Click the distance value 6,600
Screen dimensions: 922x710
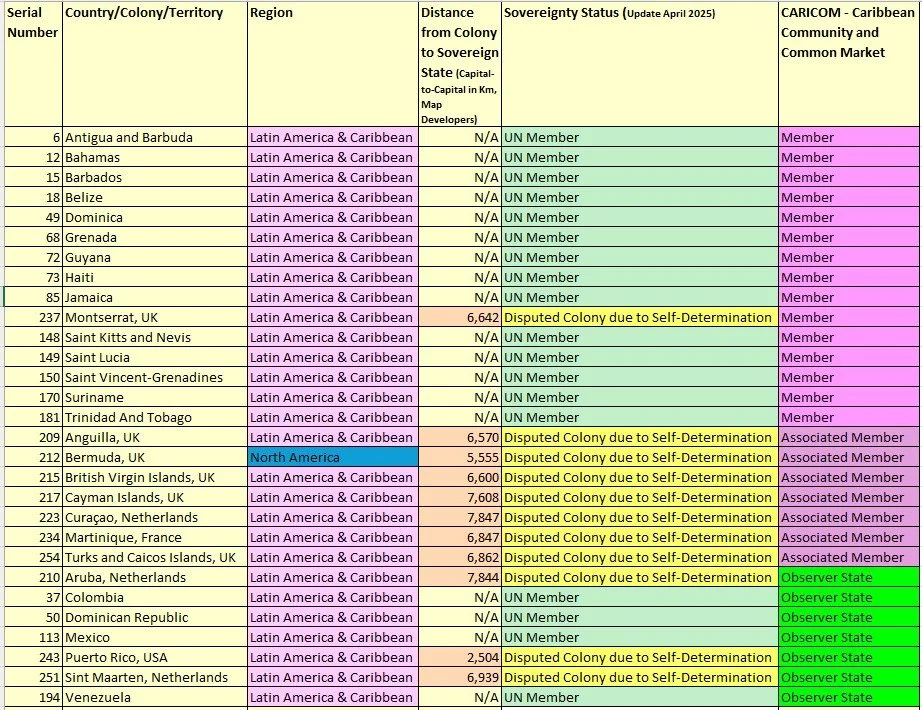pyautogui.click(x=460, y=477)
